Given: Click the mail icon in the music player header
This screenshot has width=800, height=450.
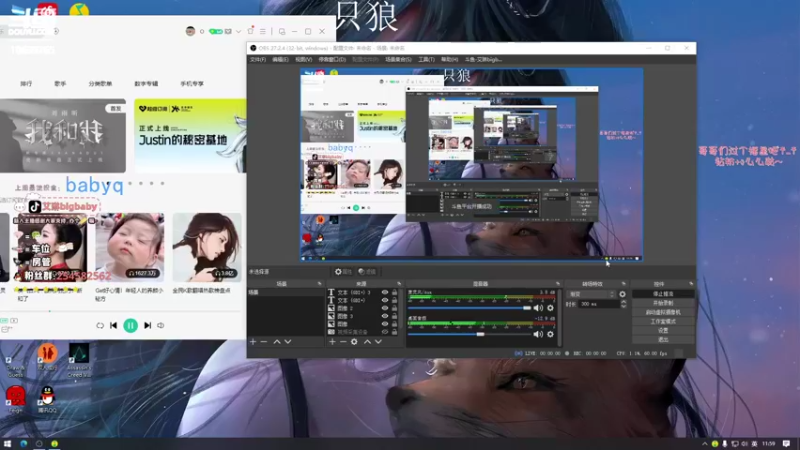Looking at the screenshot, I should click(228, 32).
